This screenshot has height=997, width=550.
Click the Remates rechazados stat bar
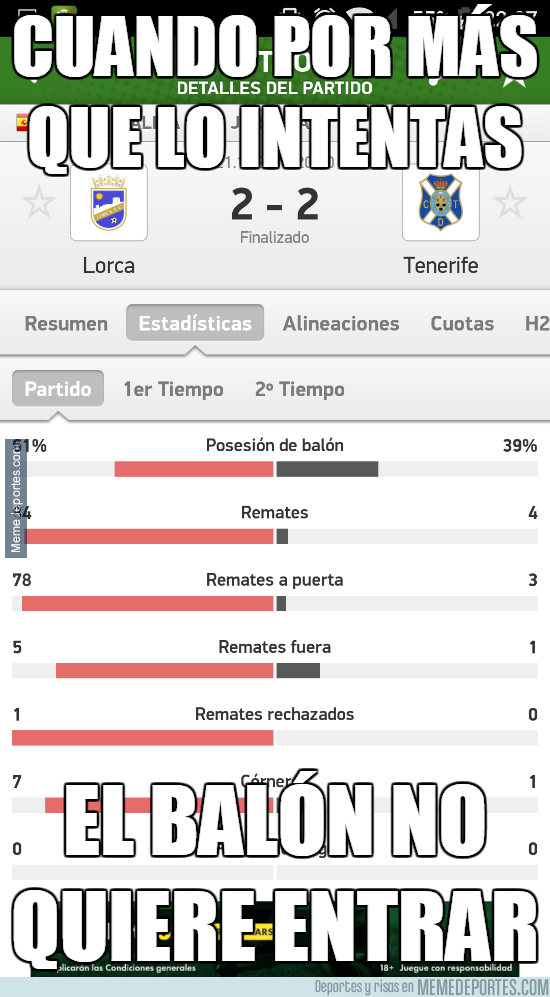(x=275, y=738)
